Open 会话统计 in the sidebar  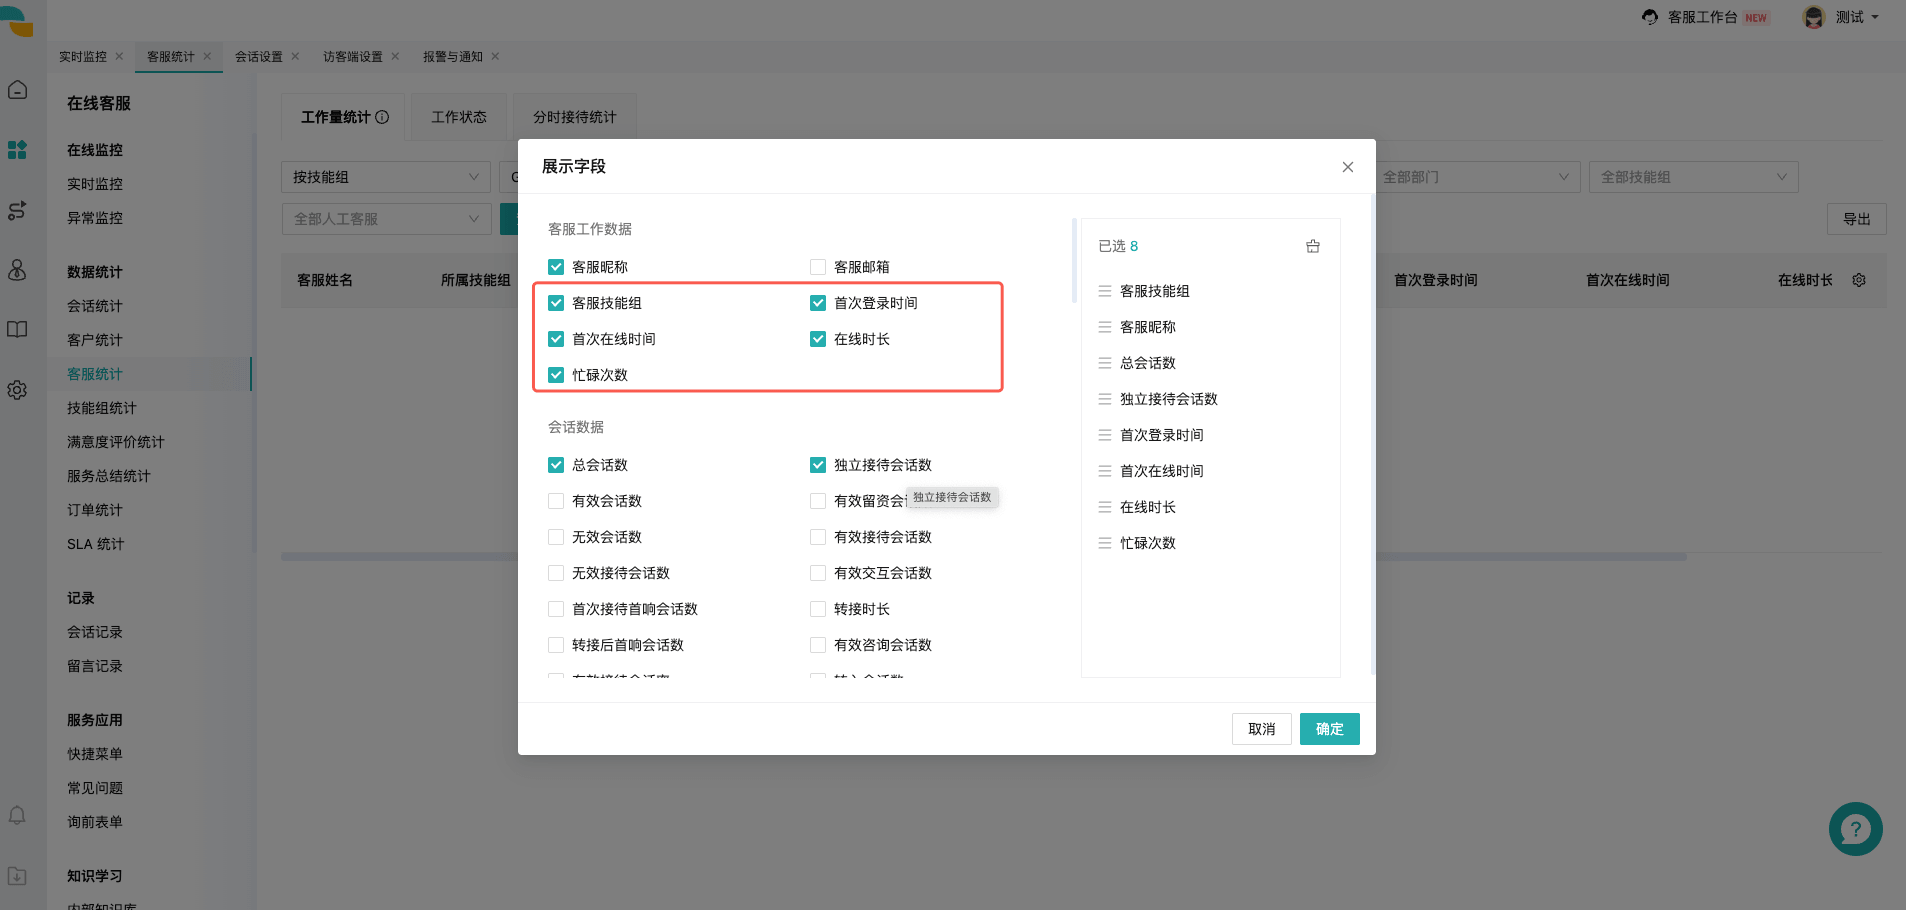[x=95, y=306]
